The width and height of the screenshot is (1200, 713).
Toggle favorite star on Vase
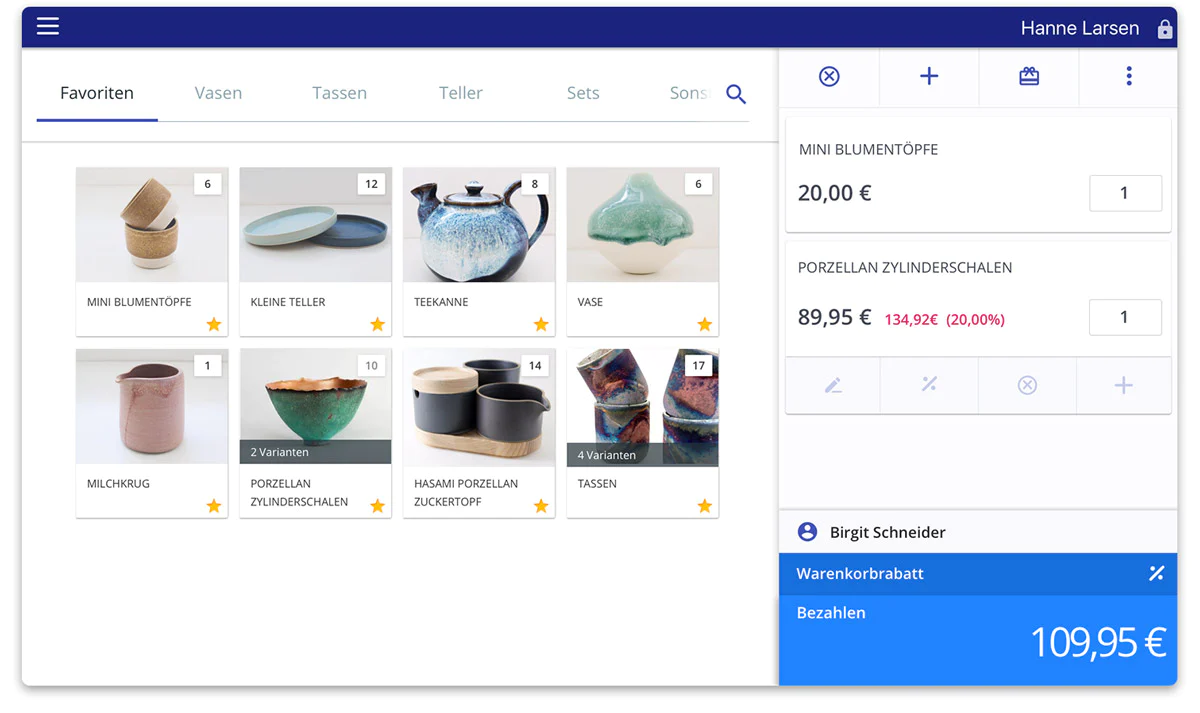pyautogui.click(x=704, y=324)
